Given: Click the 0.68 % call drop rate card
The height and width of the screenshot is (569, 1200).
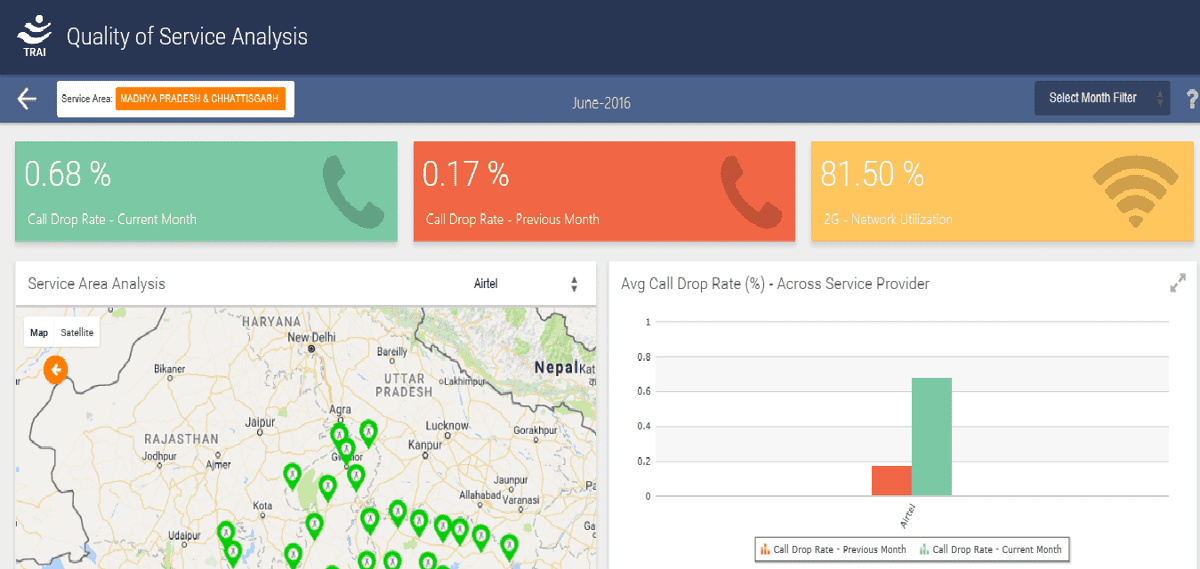Looking at the screenshot, I should pyautogui.click(x=206, y=191).
